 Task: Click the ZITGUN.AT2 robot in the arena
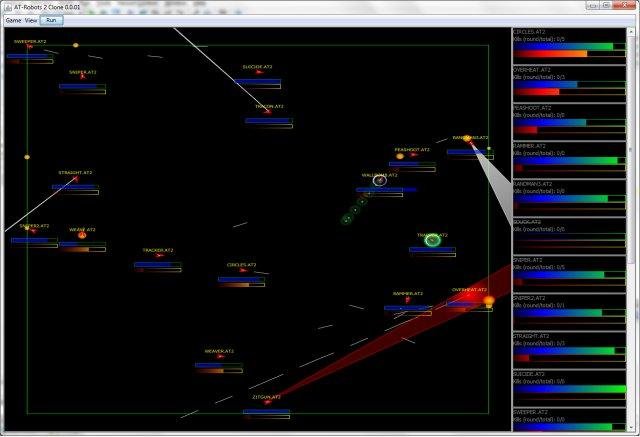coord(267,402)
